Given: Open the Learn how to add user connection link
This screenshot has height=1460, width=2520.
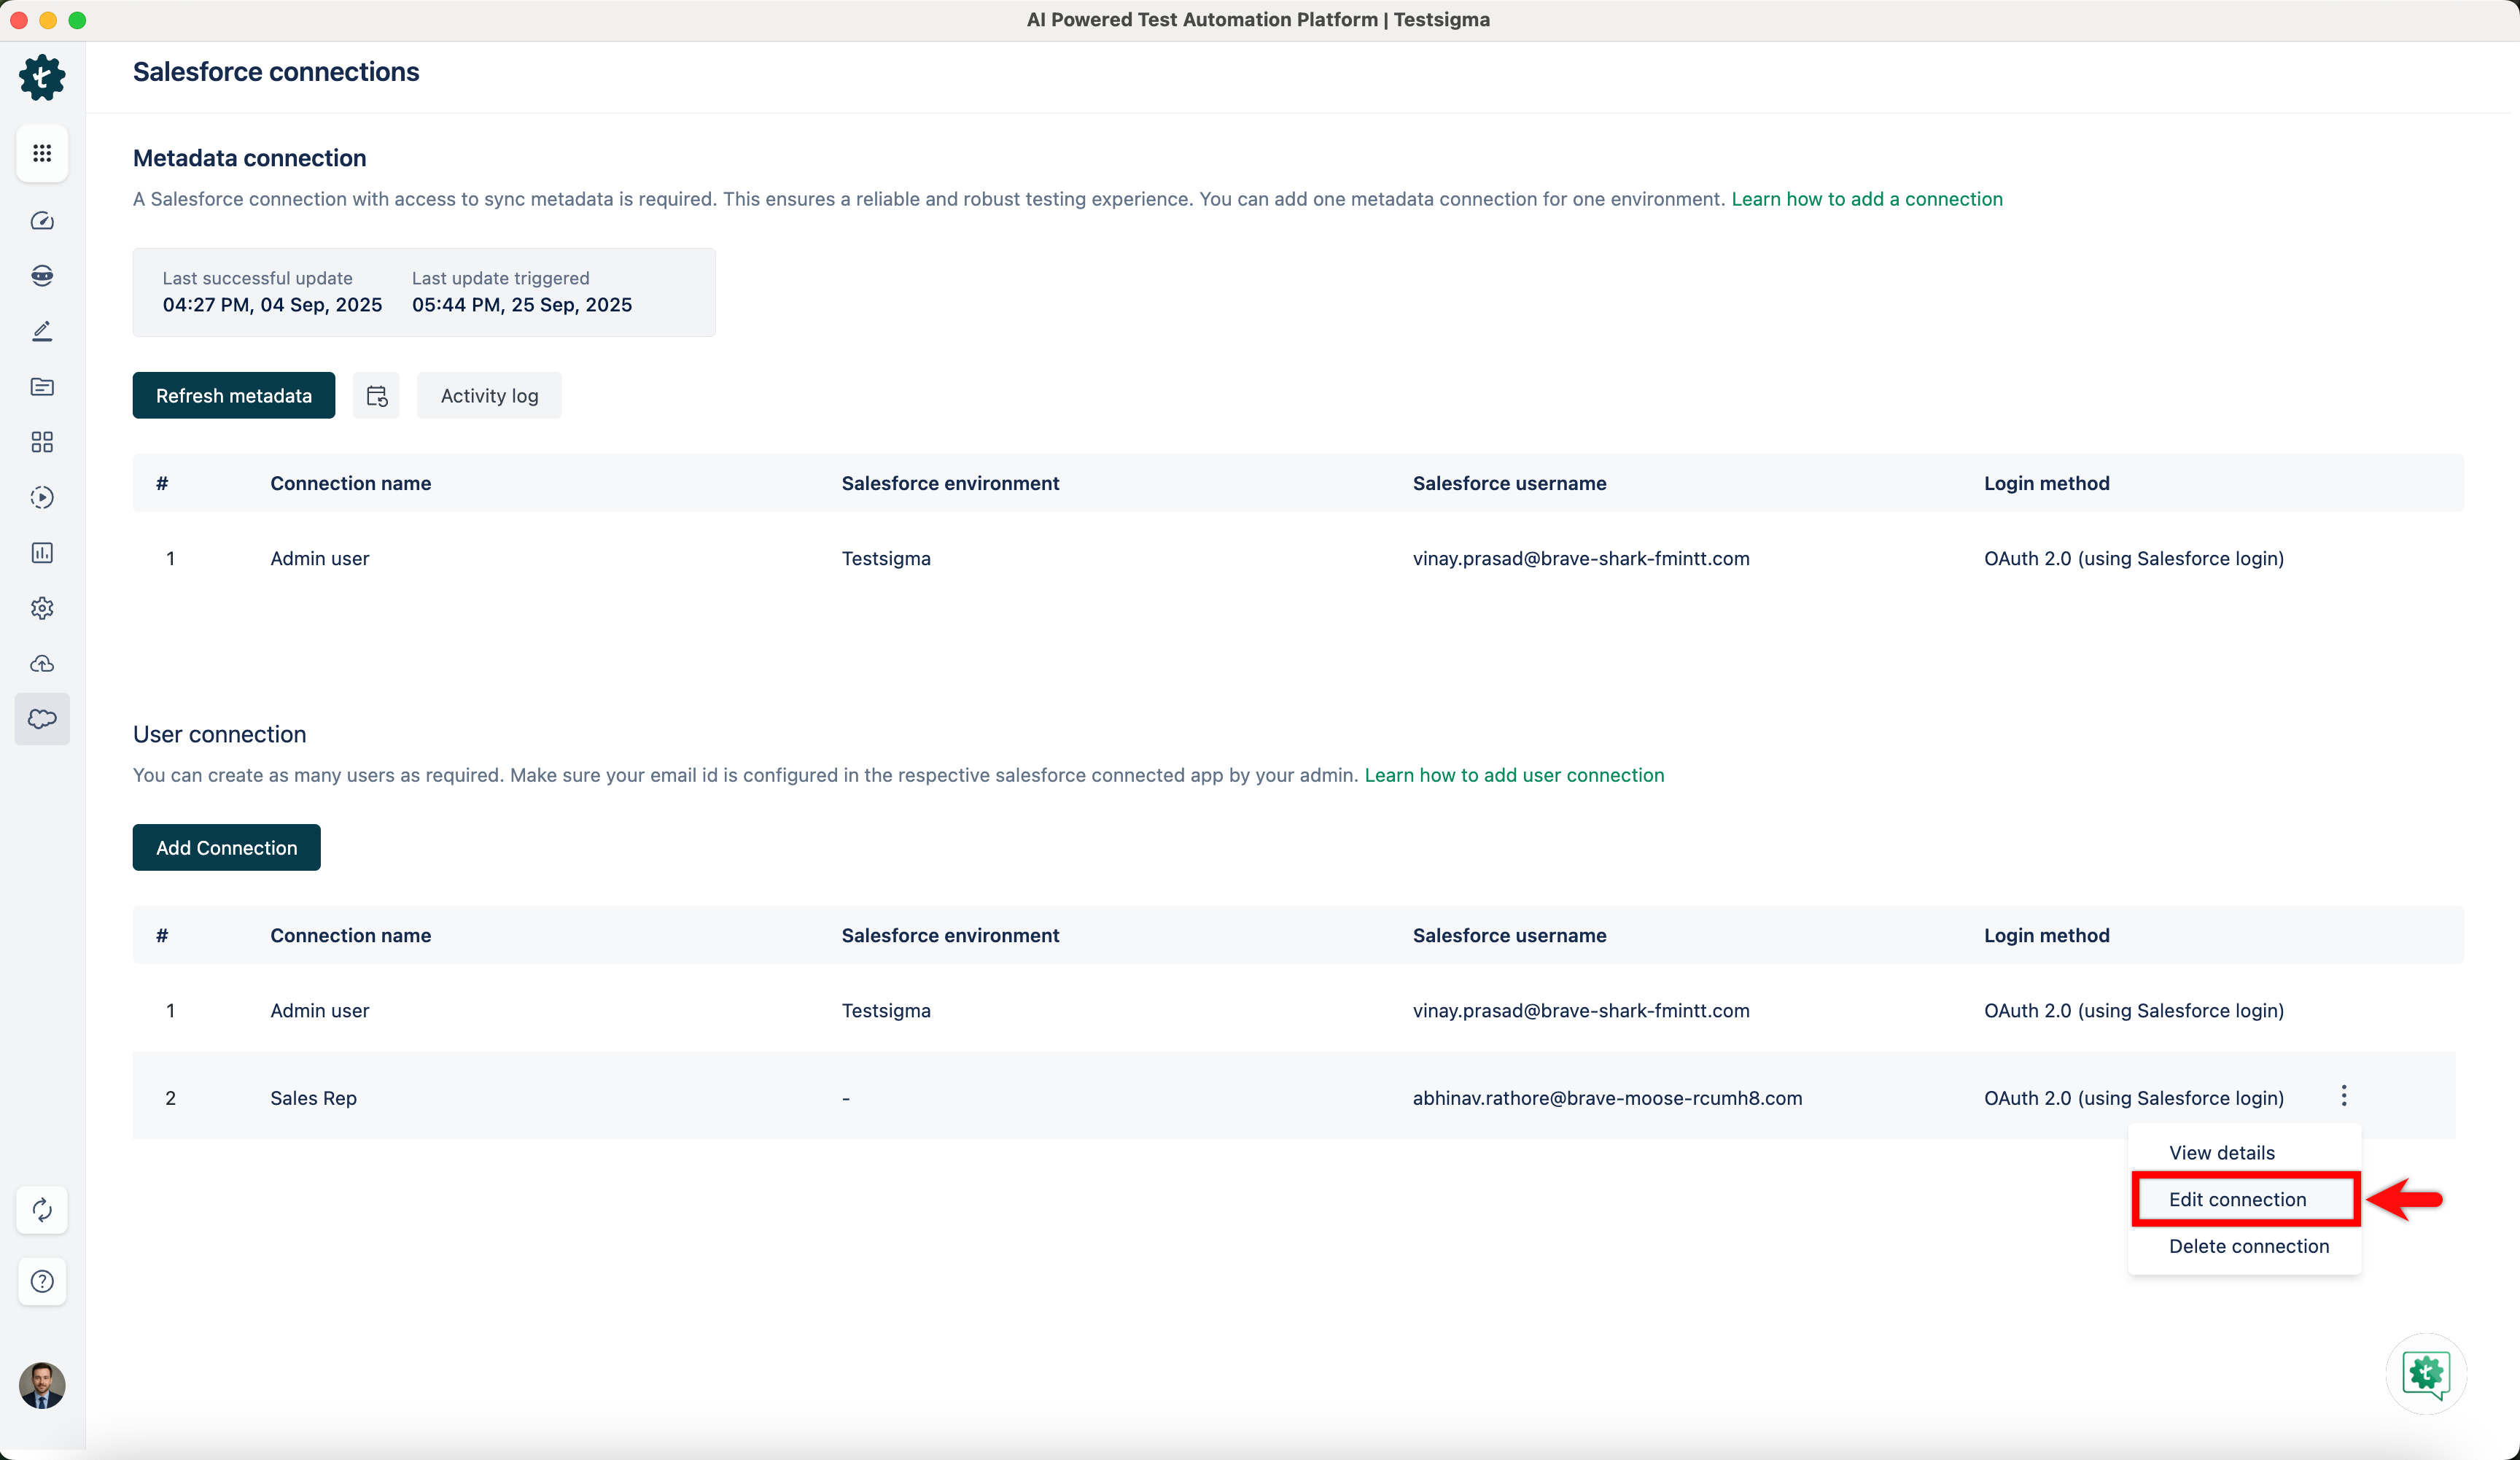Looking at the screenshot, I should [1514, 774].
